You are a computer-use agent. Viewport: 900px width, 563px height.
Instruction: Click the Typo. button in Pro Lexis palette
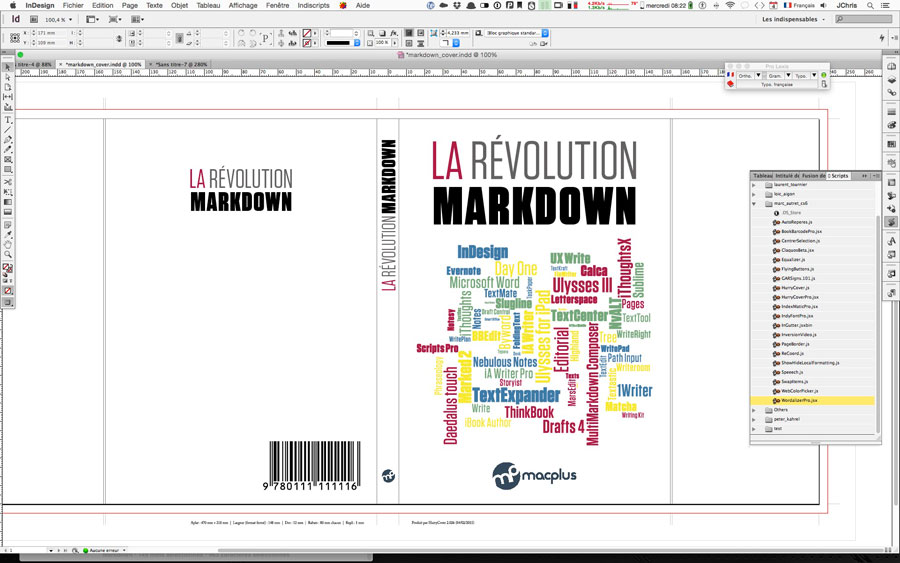[801, 76]
